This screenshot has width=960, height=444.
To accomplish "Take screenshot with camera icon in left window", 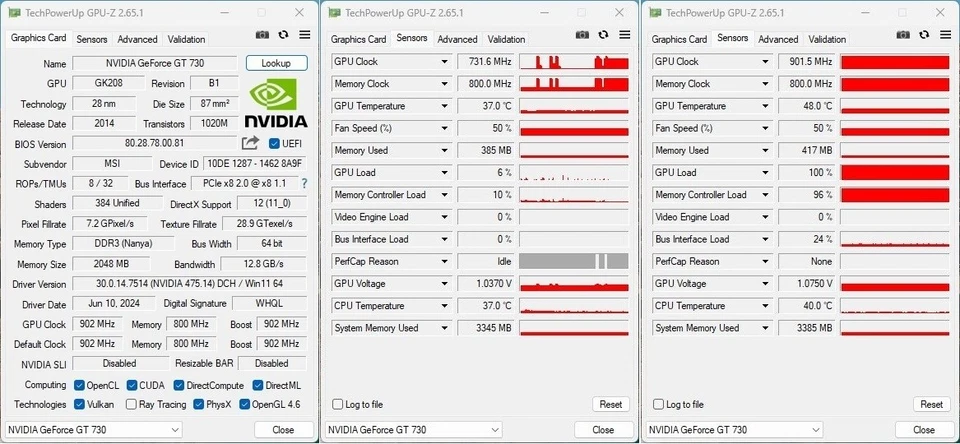I will 262,35.
